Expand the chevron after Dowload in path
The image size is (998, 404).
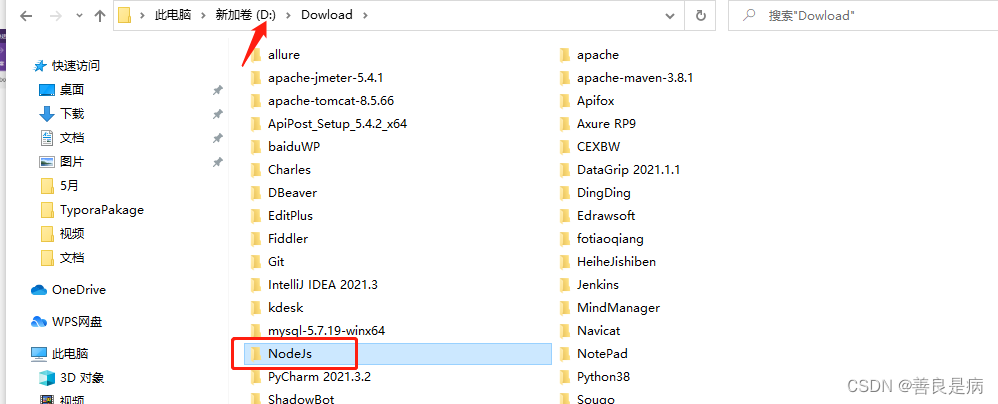pos(365,15)
